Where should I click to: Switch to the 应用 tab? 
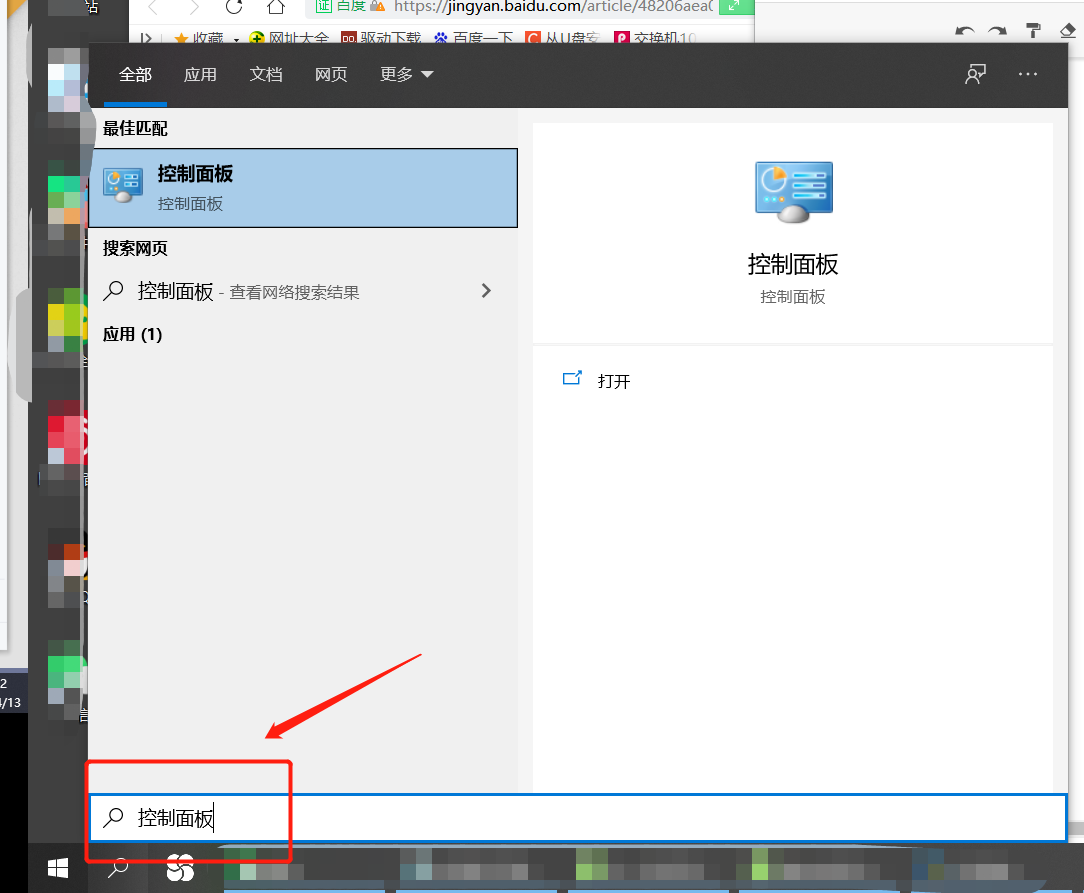click(200, 73)
